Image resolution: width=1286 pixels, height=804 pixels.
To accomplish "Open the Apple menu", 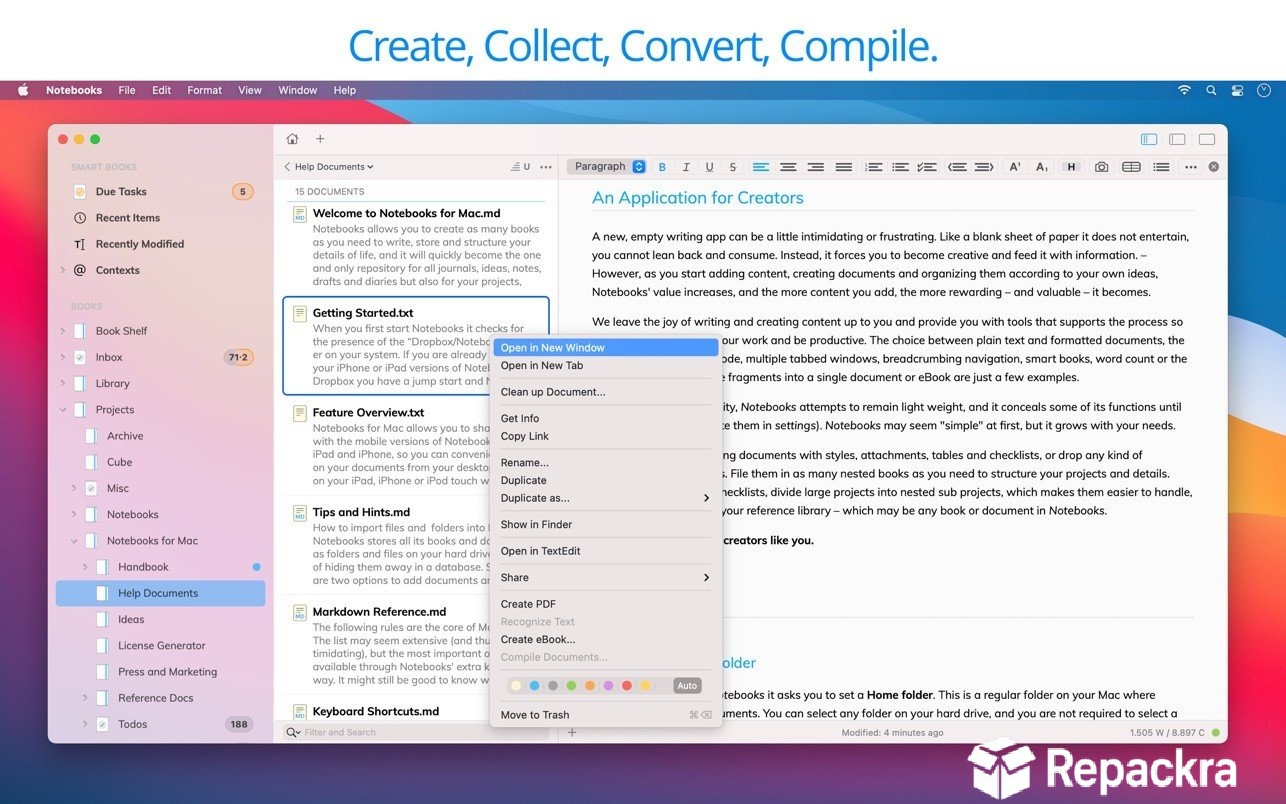I will (22, 90).
